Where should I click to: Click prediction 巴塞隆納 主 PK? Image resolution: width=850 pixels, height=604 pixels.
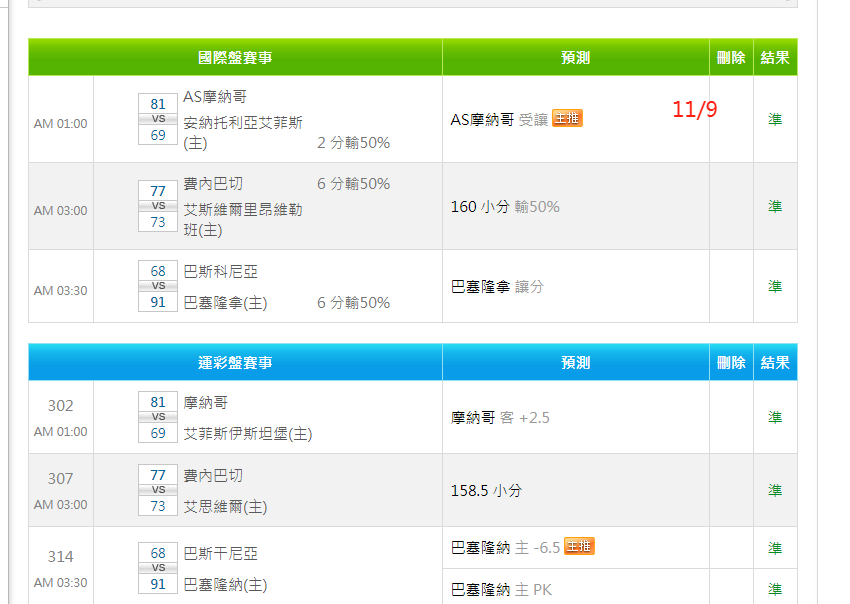(x=501, y=589)
